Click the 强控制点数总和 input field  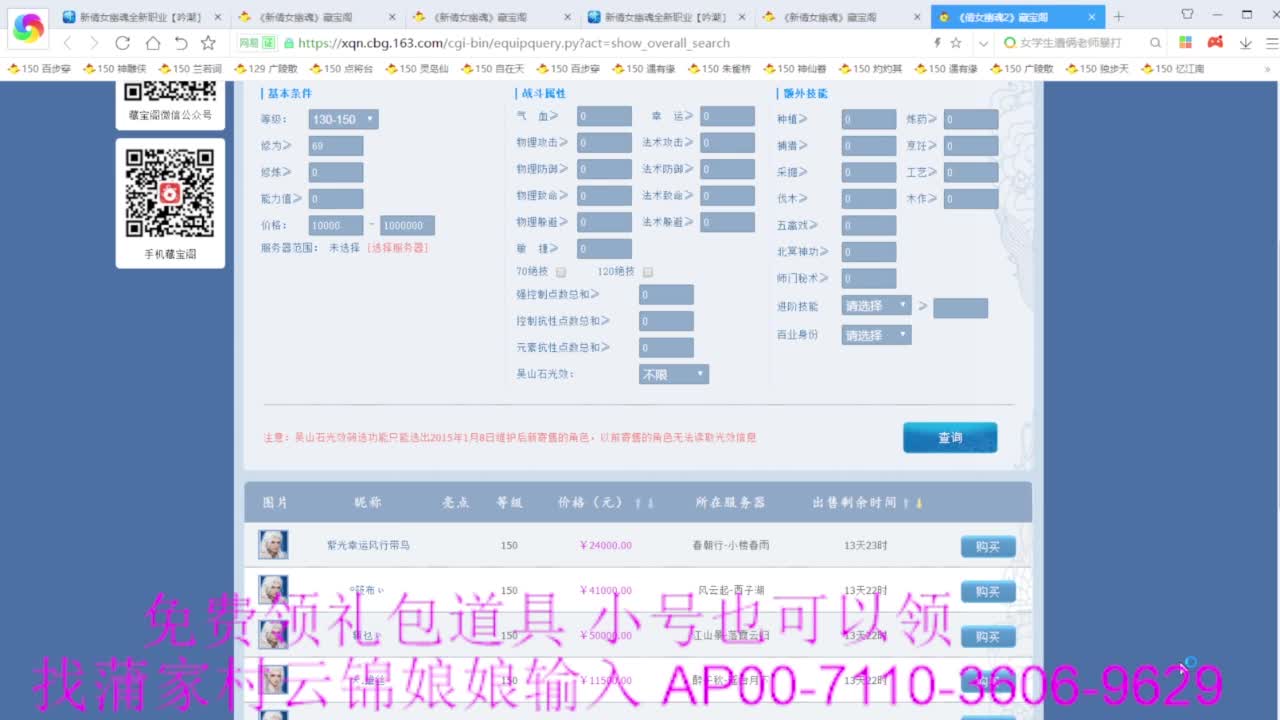click(x=666, y=295)
